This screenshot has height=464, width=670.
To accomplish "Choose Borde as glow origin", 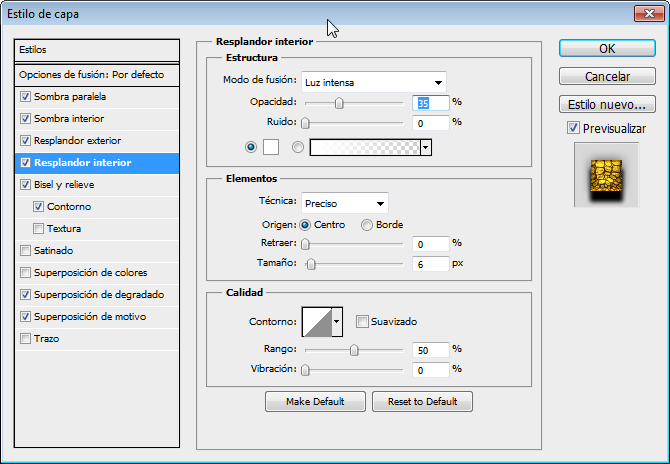I will (x=367, y=225).
